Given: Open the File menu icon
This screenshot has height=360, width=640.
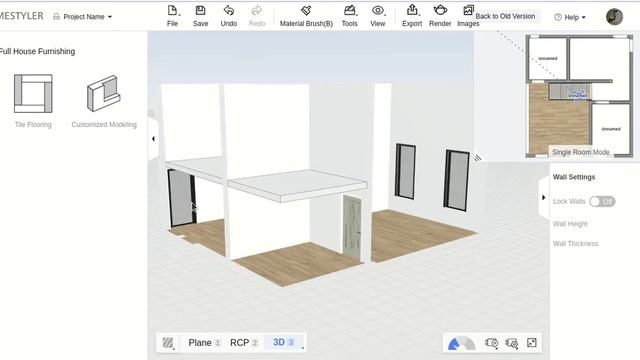Looking at the screenshot, I should (x=172, y=11).
